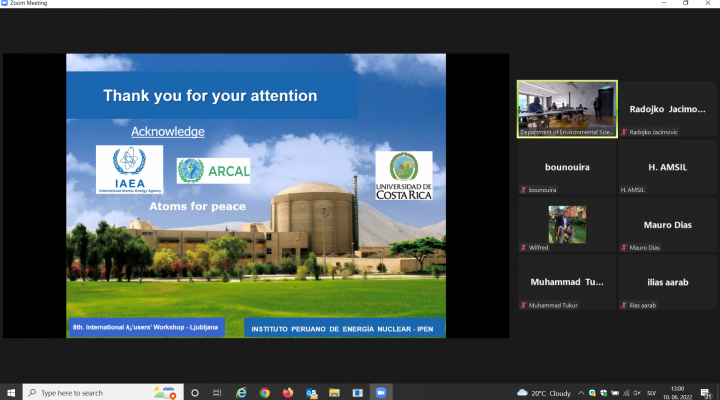Screen dimensions: 720x400
Task: Expand the hidden system tray icons
Action: (x=581, y=393)
